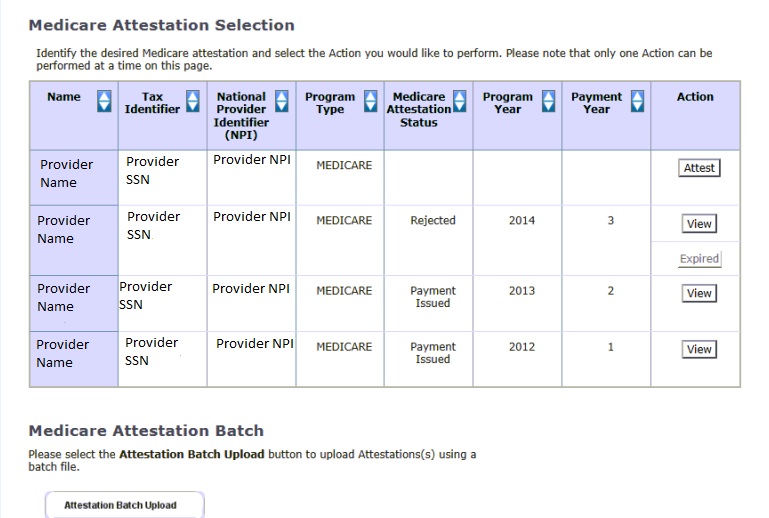Click the Medicare Attestation Batch heading
The image size is (769, 518).
point(146,431)
